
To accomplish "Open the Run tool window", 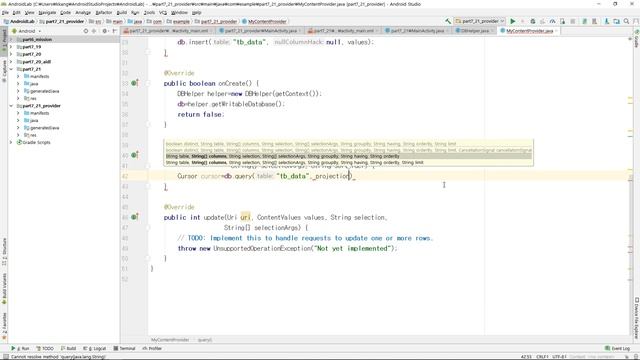I will click(20, 349).
